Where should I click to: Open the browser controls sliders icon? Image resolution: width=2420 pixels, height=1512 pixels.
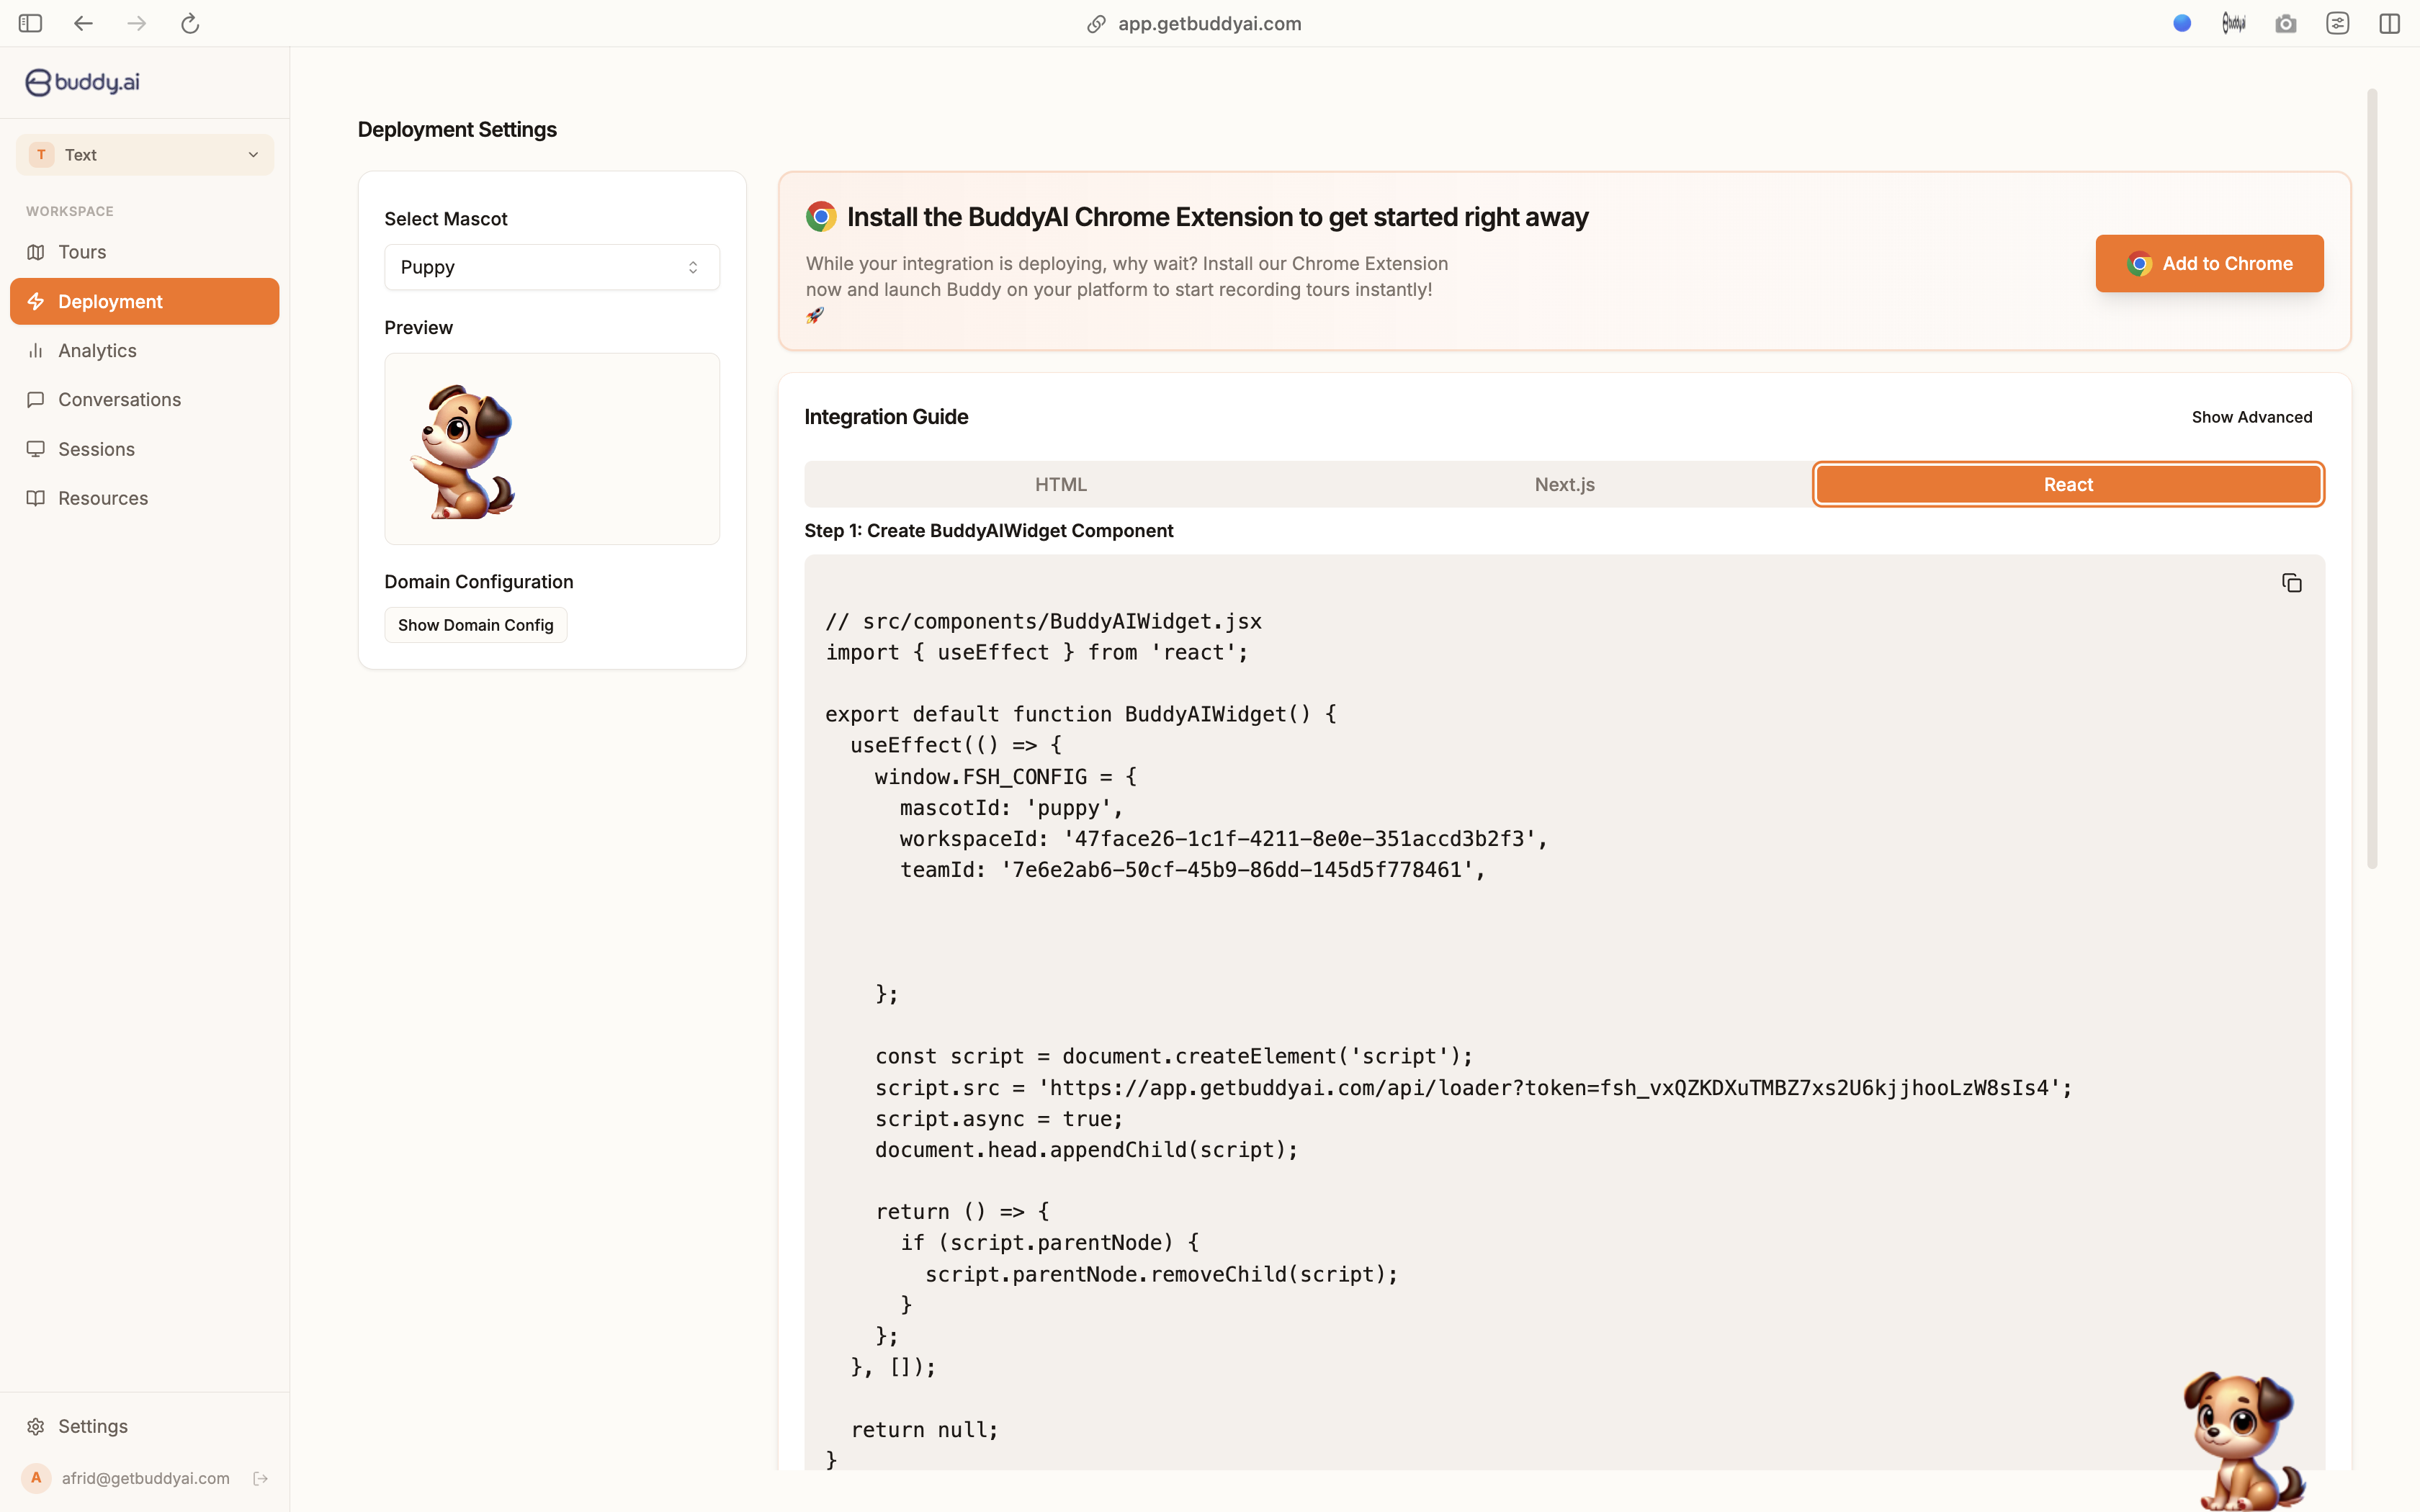2338,23
